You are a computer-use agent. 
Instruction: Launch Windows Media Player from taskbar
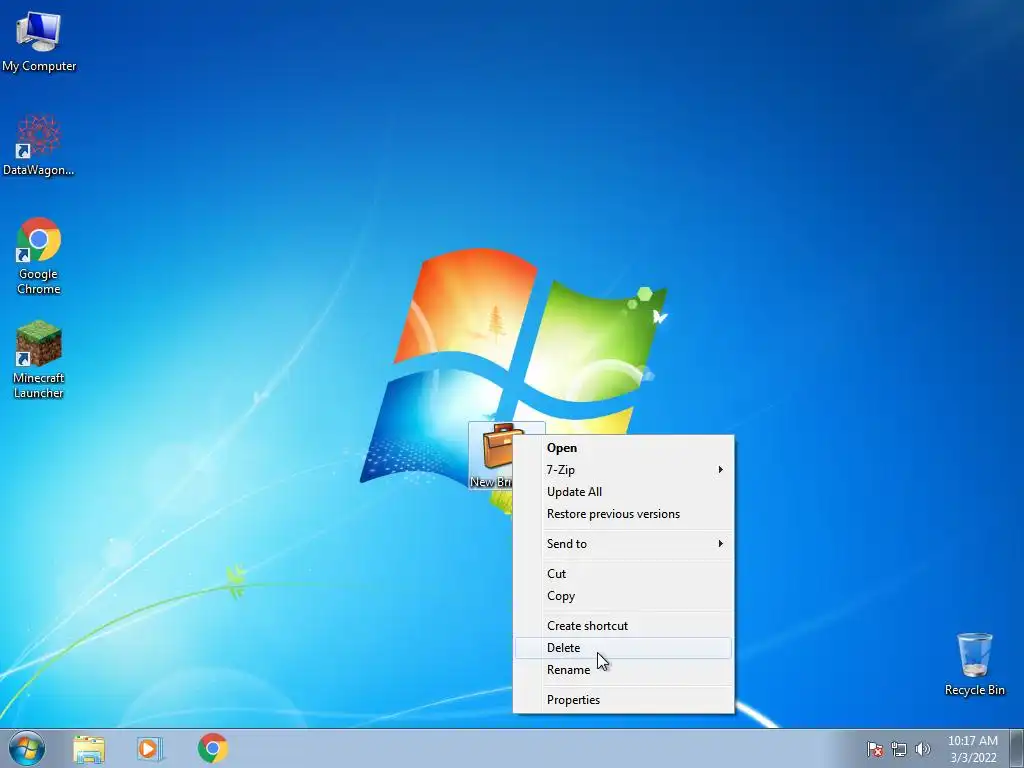pos(150,749)
